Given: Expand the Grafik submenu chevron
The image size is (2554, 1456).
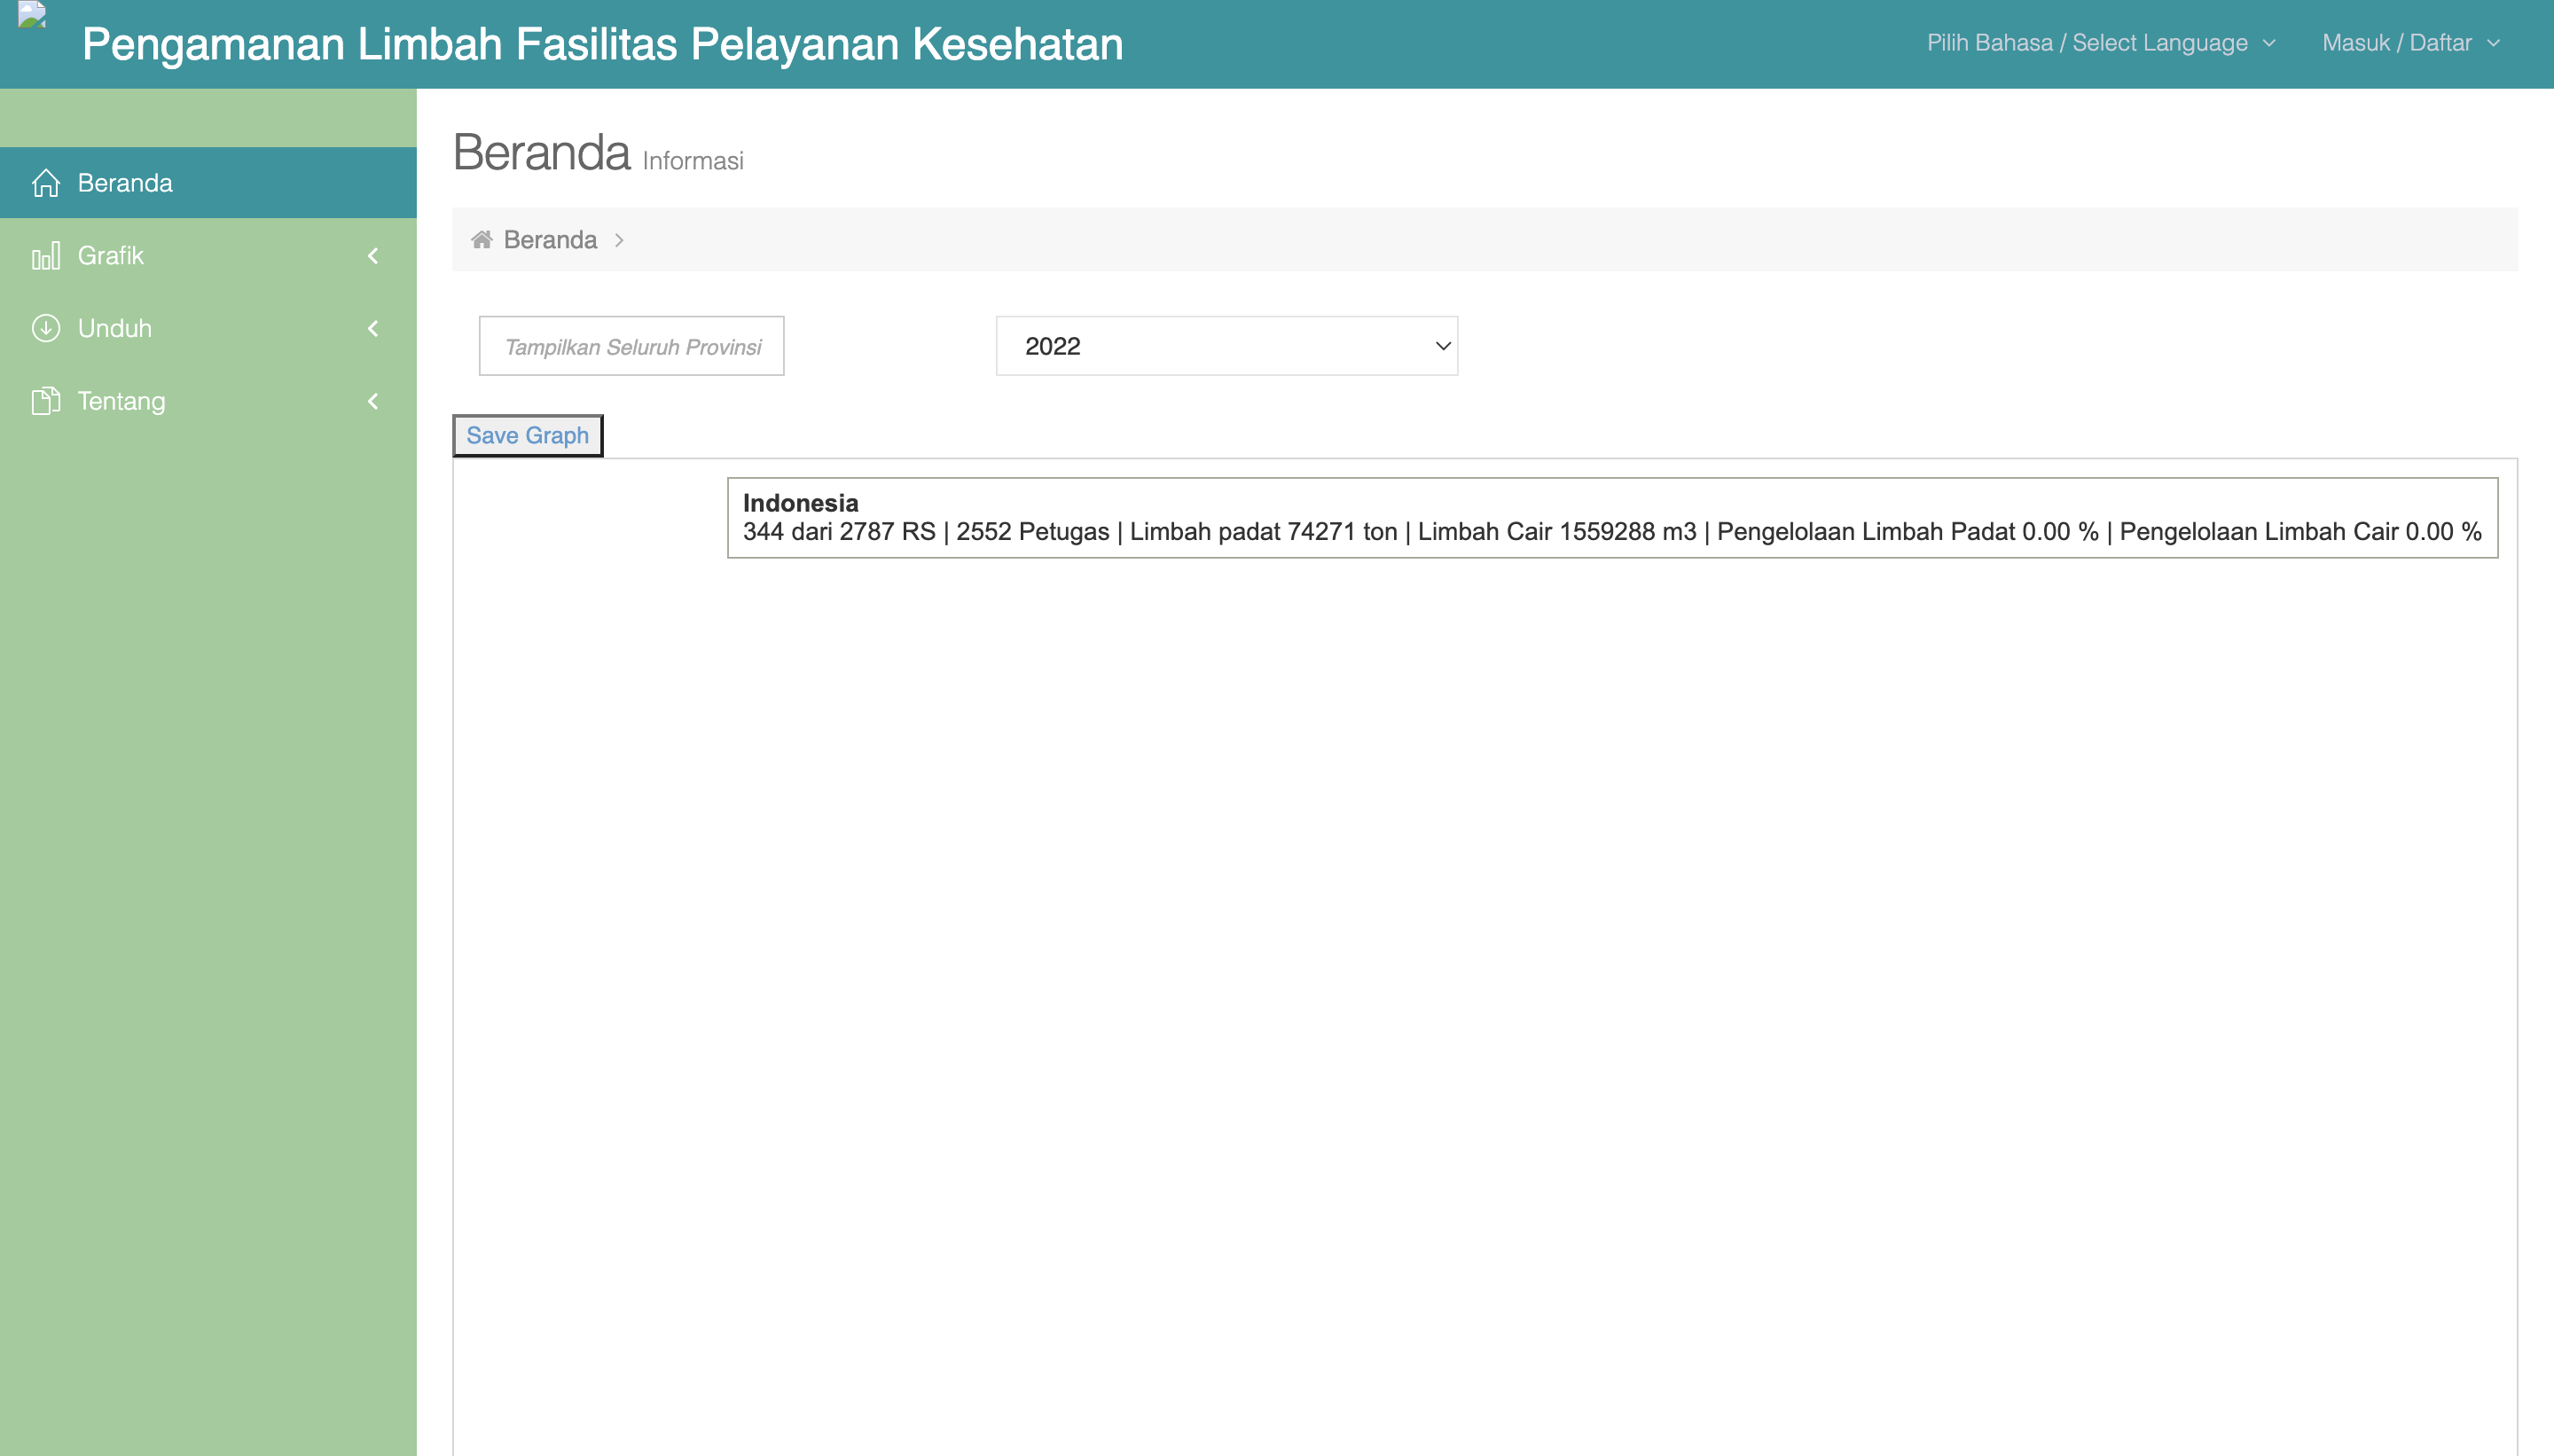Looking at the screenshot, I should [373, 256].
